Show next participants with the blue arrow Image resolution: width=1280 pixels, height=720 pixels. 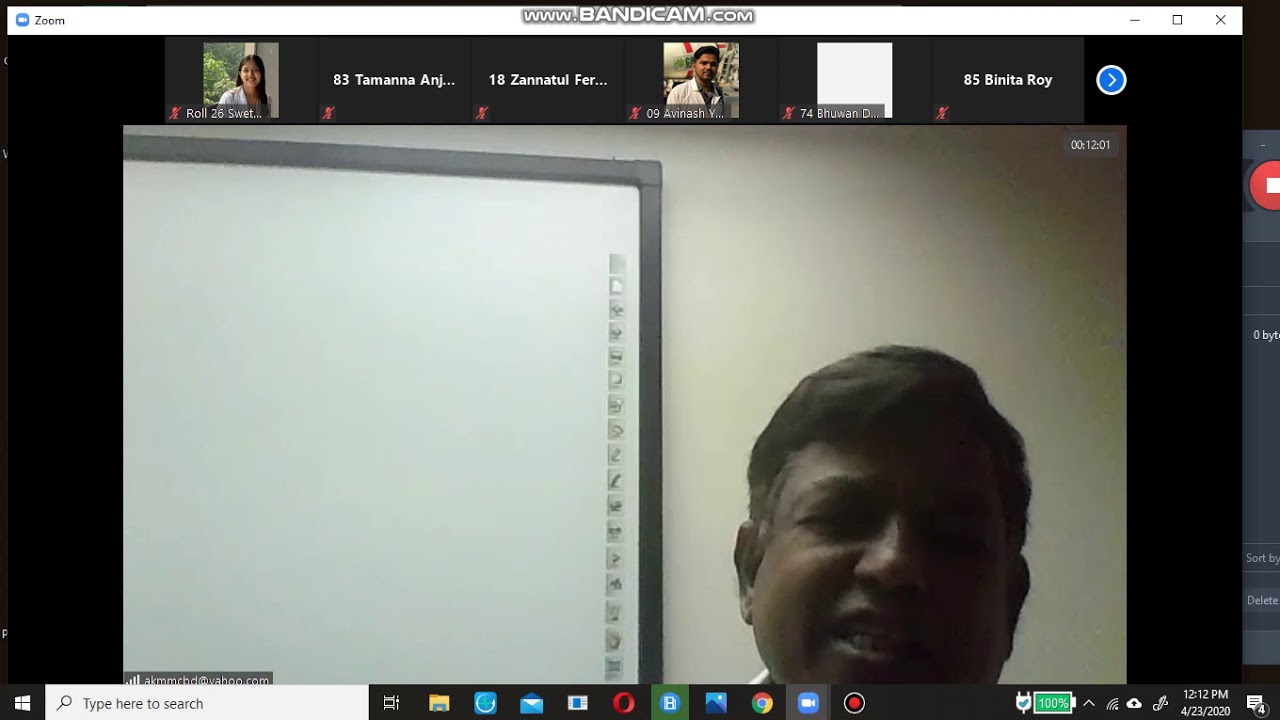1111,80
